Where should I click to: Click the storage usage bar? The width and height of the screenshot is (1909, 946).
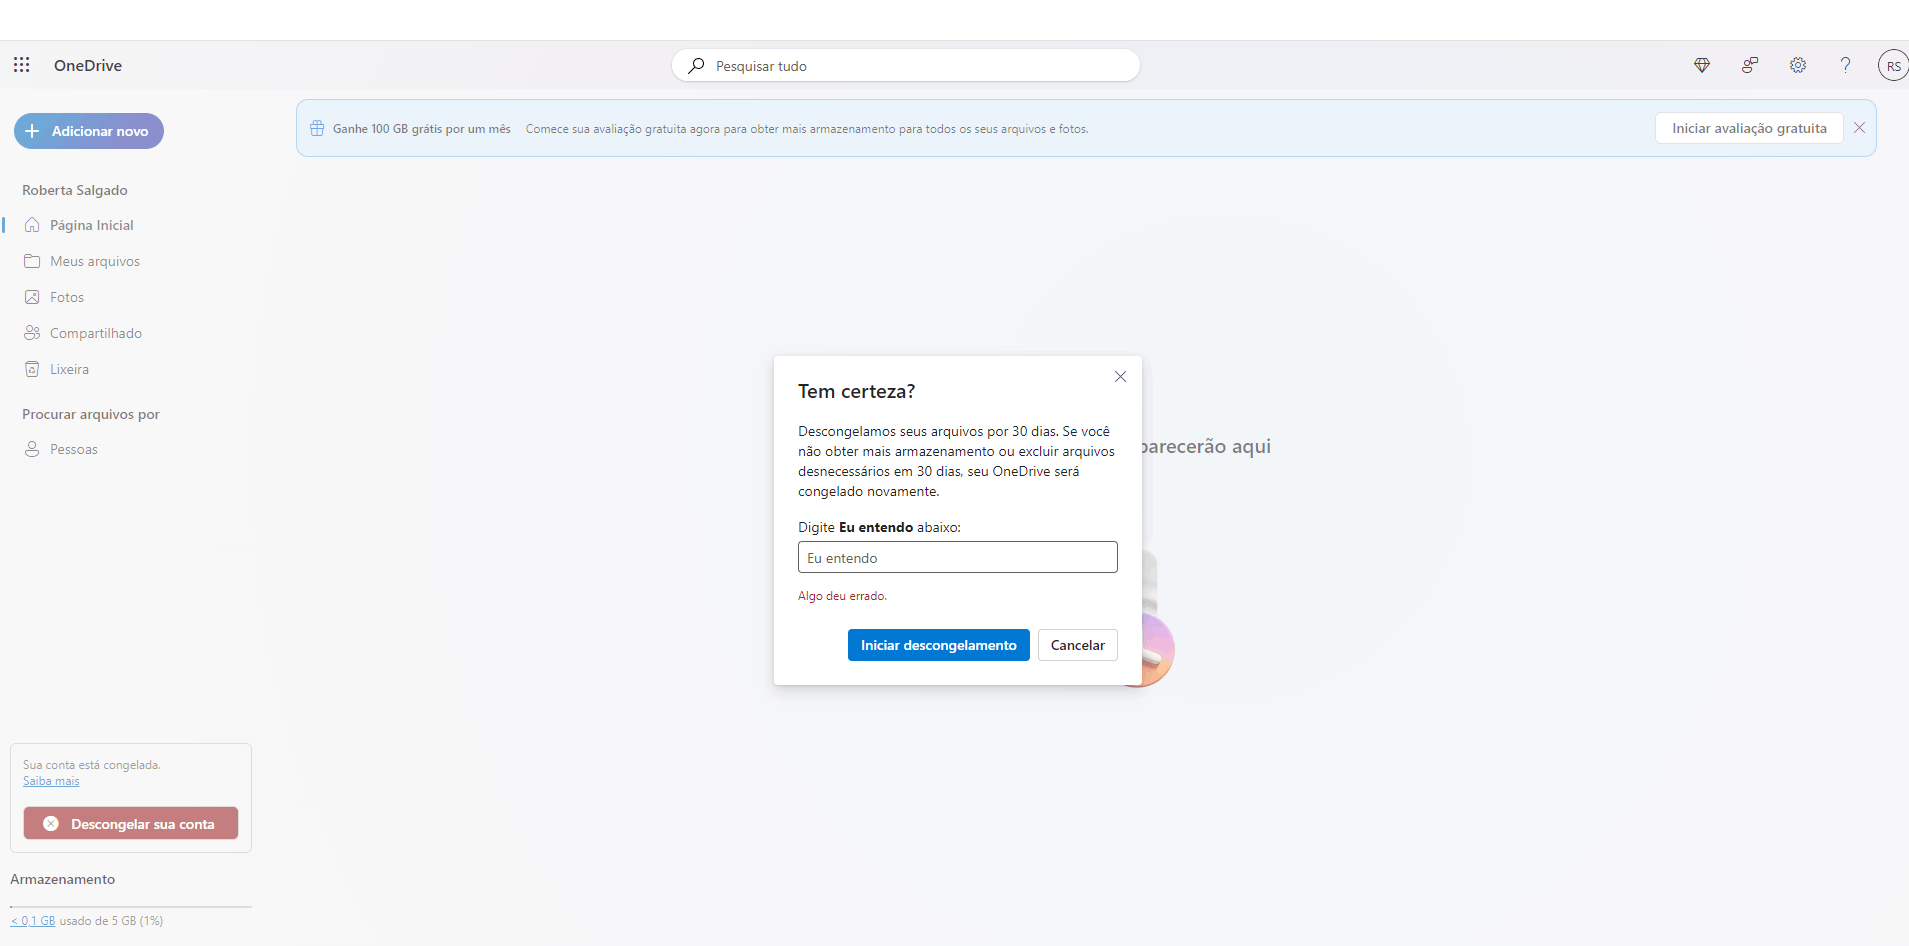pos(131,907)
